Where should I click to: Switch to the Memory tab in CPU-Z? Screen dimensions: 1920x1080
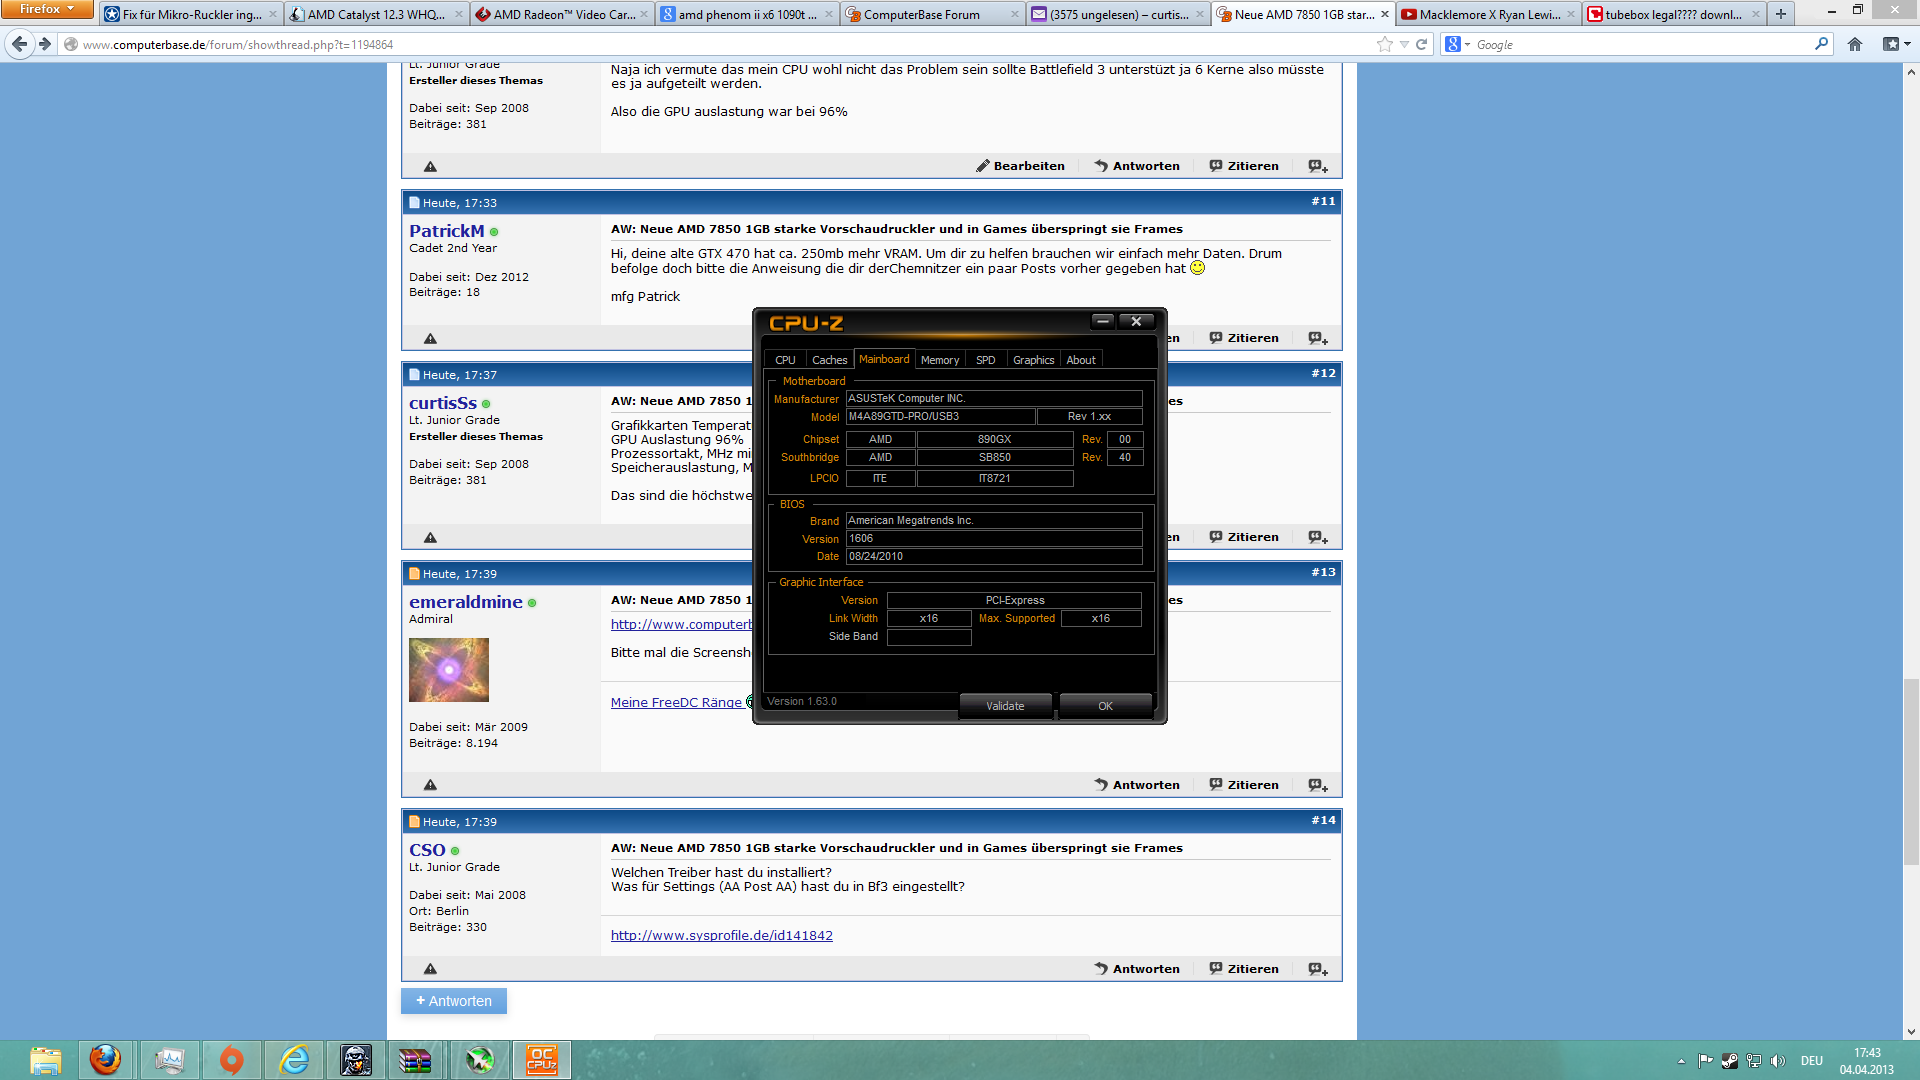click(939, 360)
